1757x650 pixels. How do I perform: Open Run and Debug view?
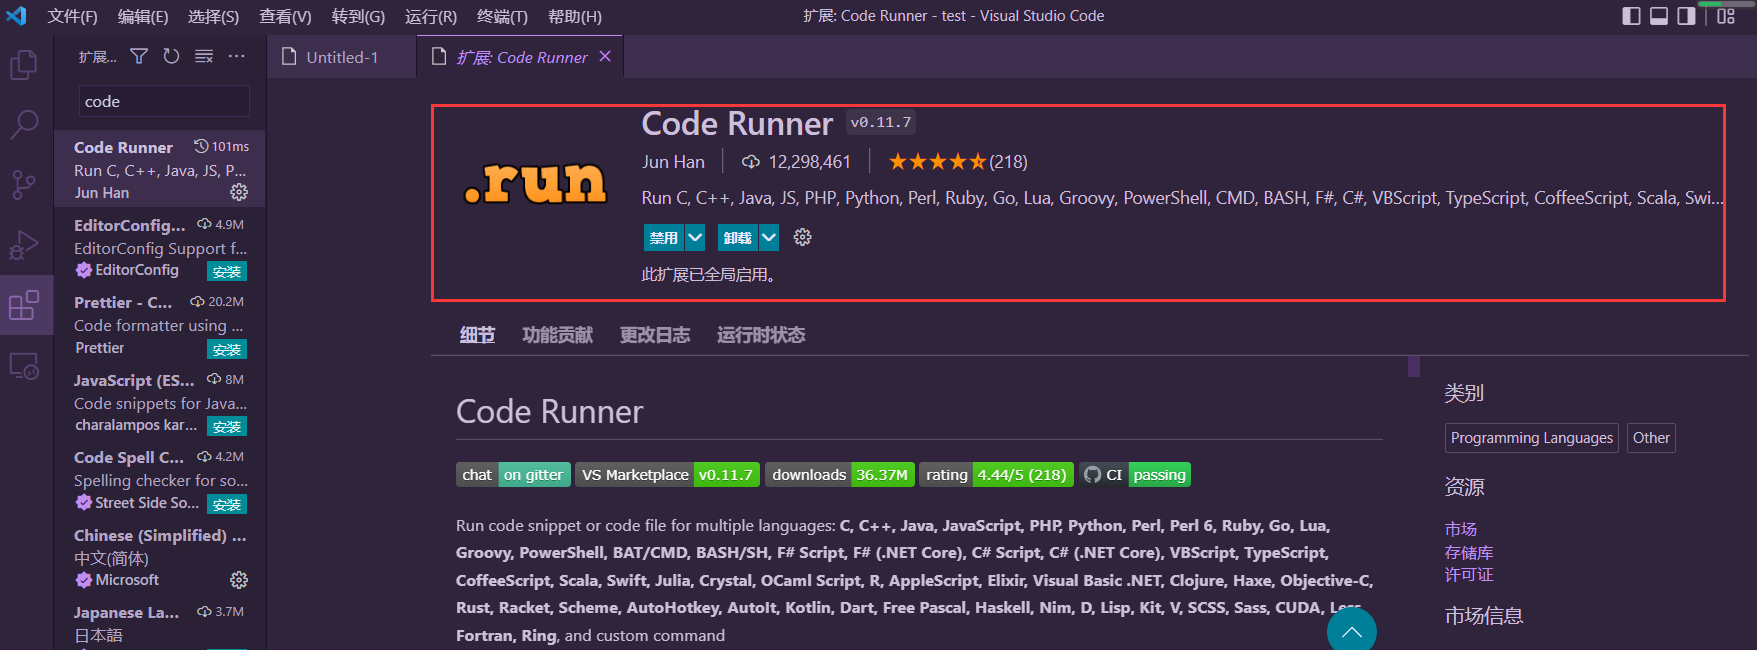tap(24, 245)
